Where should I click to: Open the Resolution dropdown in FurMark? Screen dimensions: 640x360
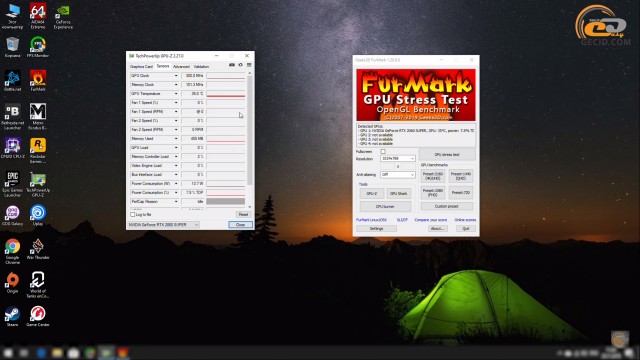point(398,158)
